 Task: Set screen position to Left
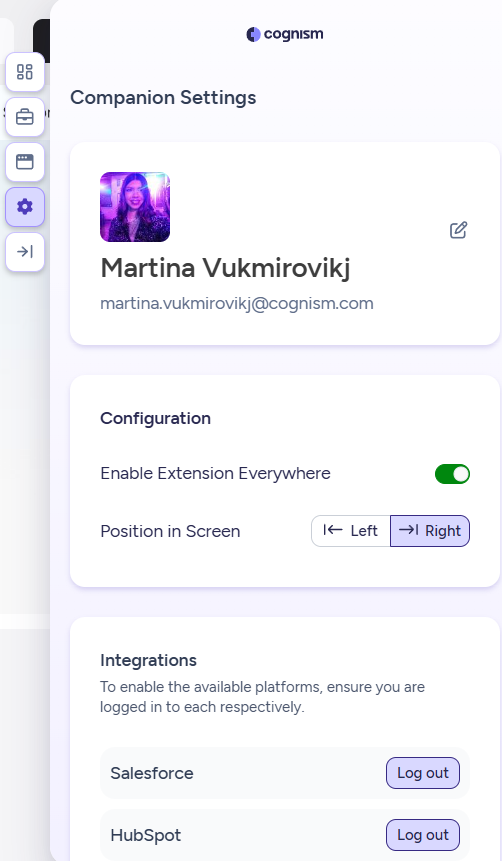click(350, 531)
